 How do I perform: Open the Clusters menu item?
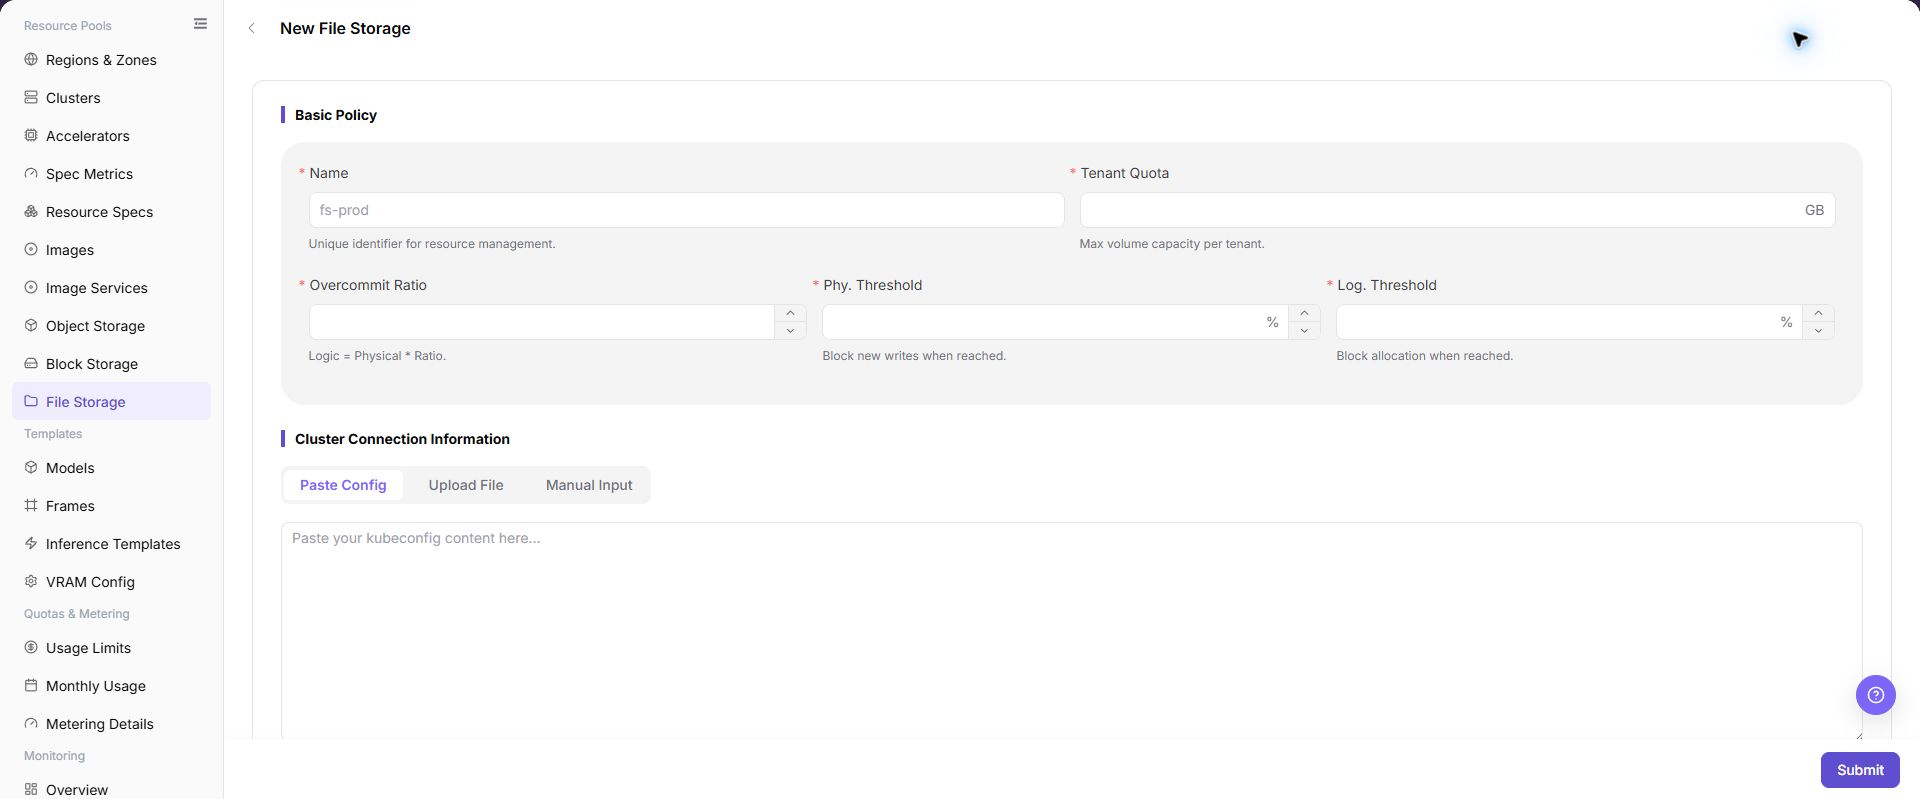click(x=111, y=98)
